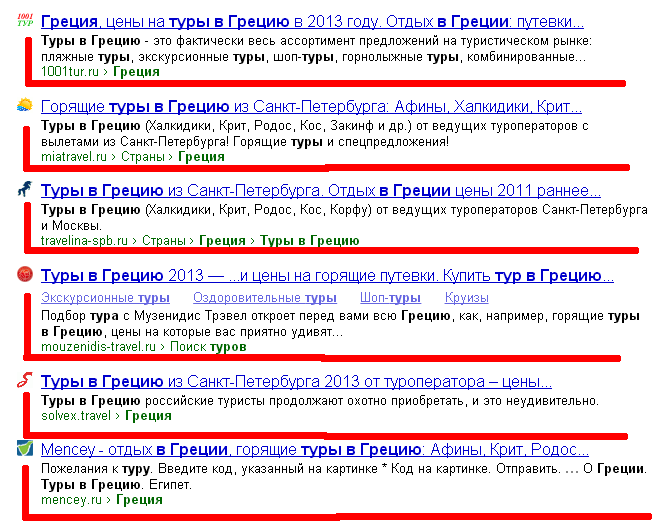The width and height of the screenshot is (670, 522).
Task: Click the green URL travelina-spb.ru
Action: [84, 240]
